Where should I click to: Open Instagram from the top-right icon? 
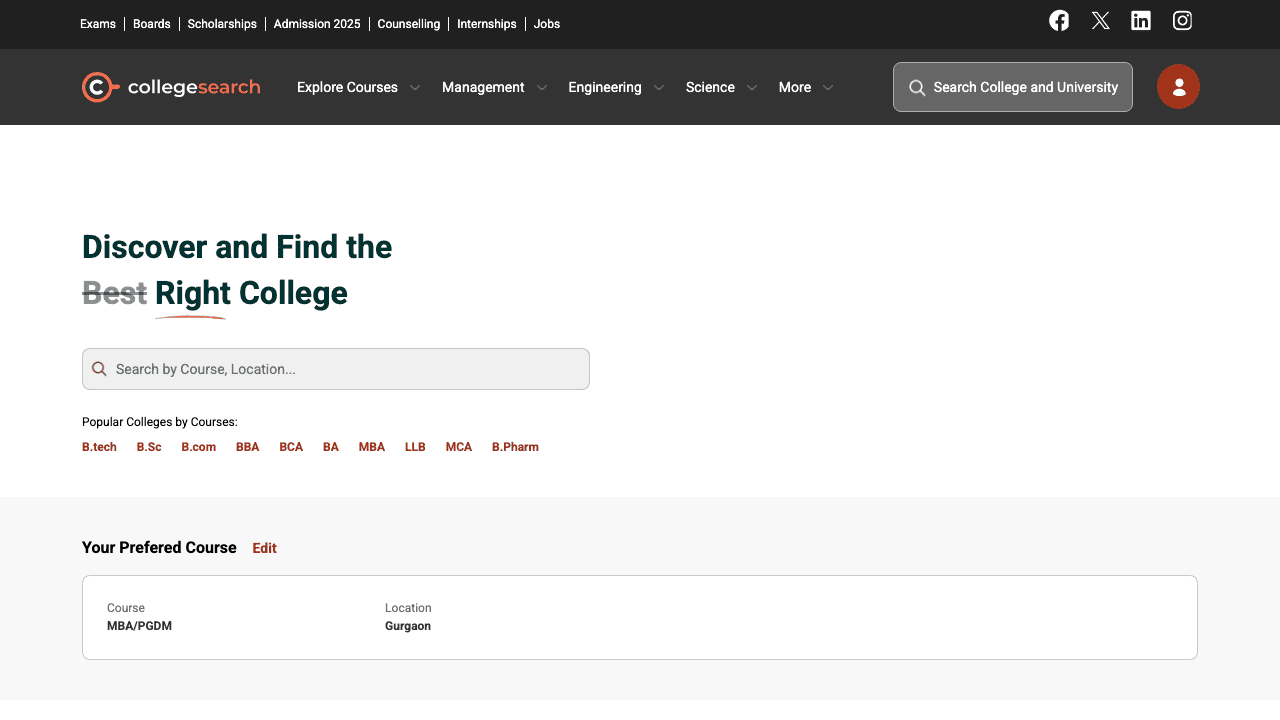point(1182,20)
